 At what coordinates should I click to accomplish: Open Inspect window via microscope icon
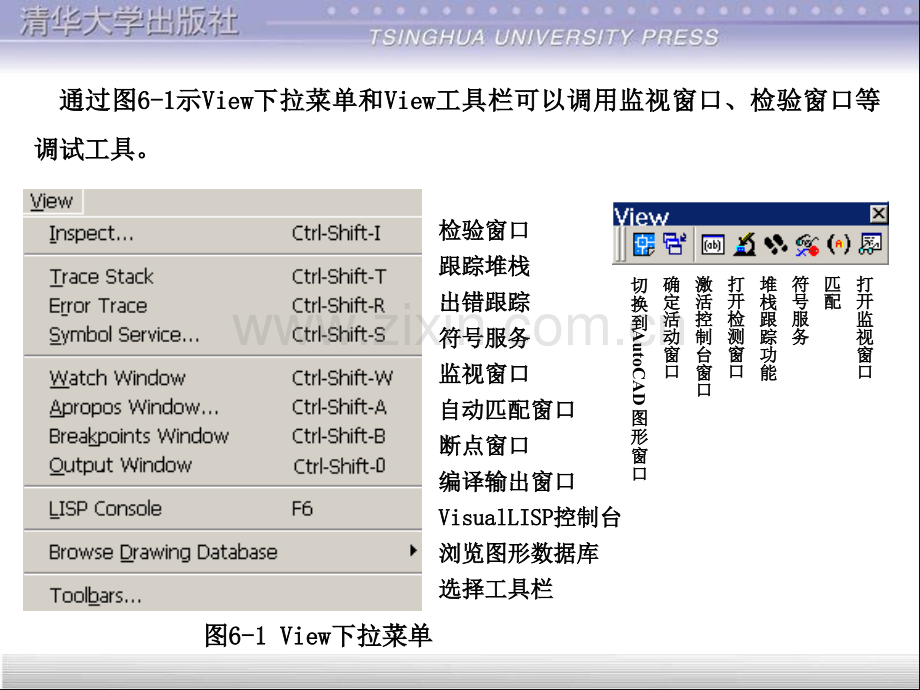click(745, 244)
